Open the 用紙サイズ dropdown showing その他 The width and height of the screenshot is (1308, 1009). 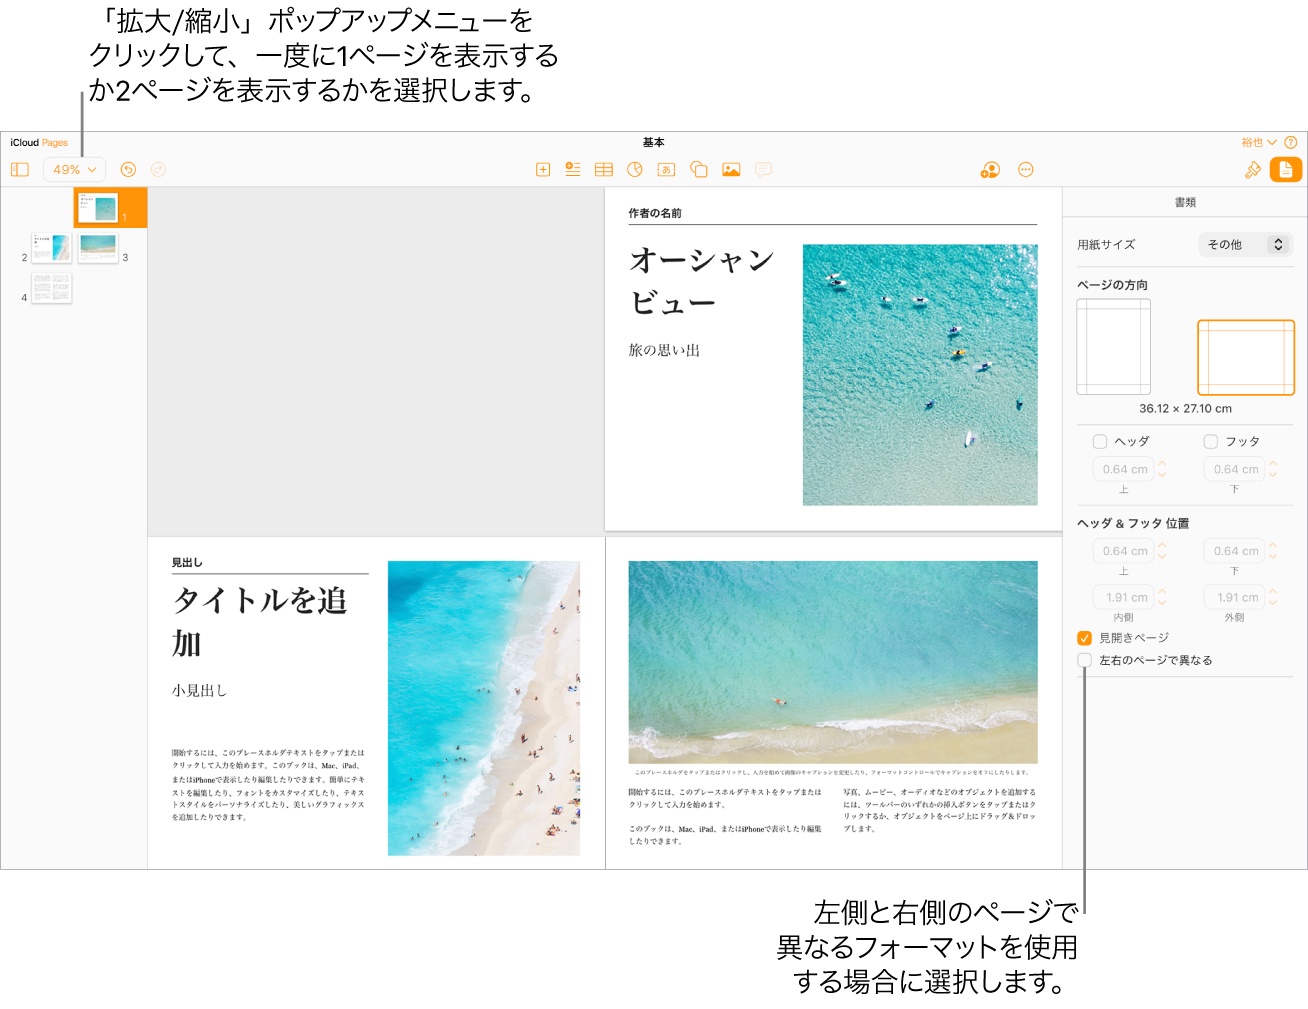[x=1245, y=244]
